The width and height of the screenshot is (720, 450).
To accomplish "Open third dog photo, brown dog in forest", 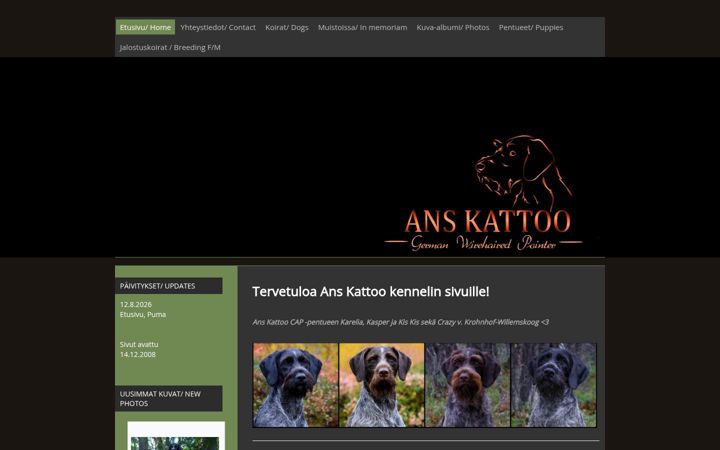I will 467,385.
